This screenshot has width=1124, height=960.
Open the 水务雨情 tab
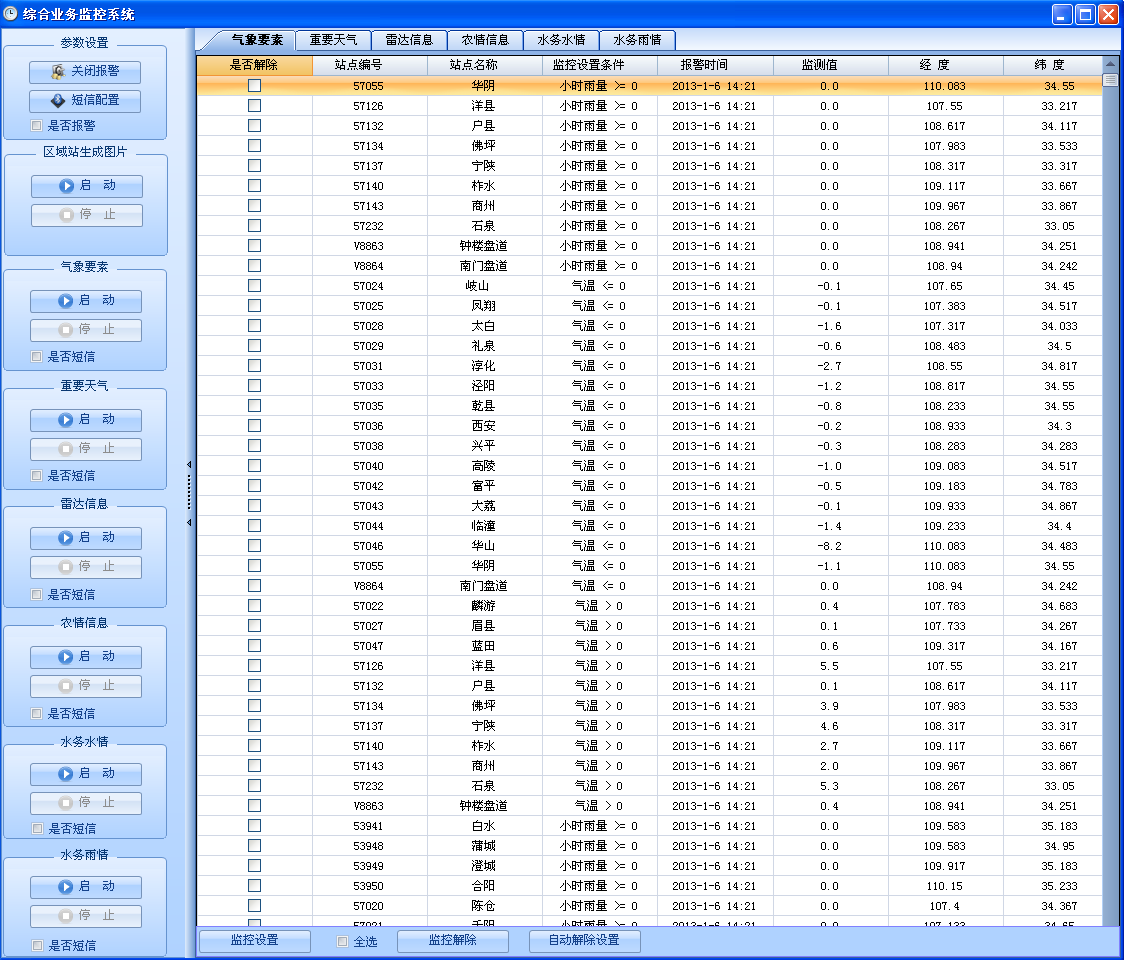[x=637, y=40]
